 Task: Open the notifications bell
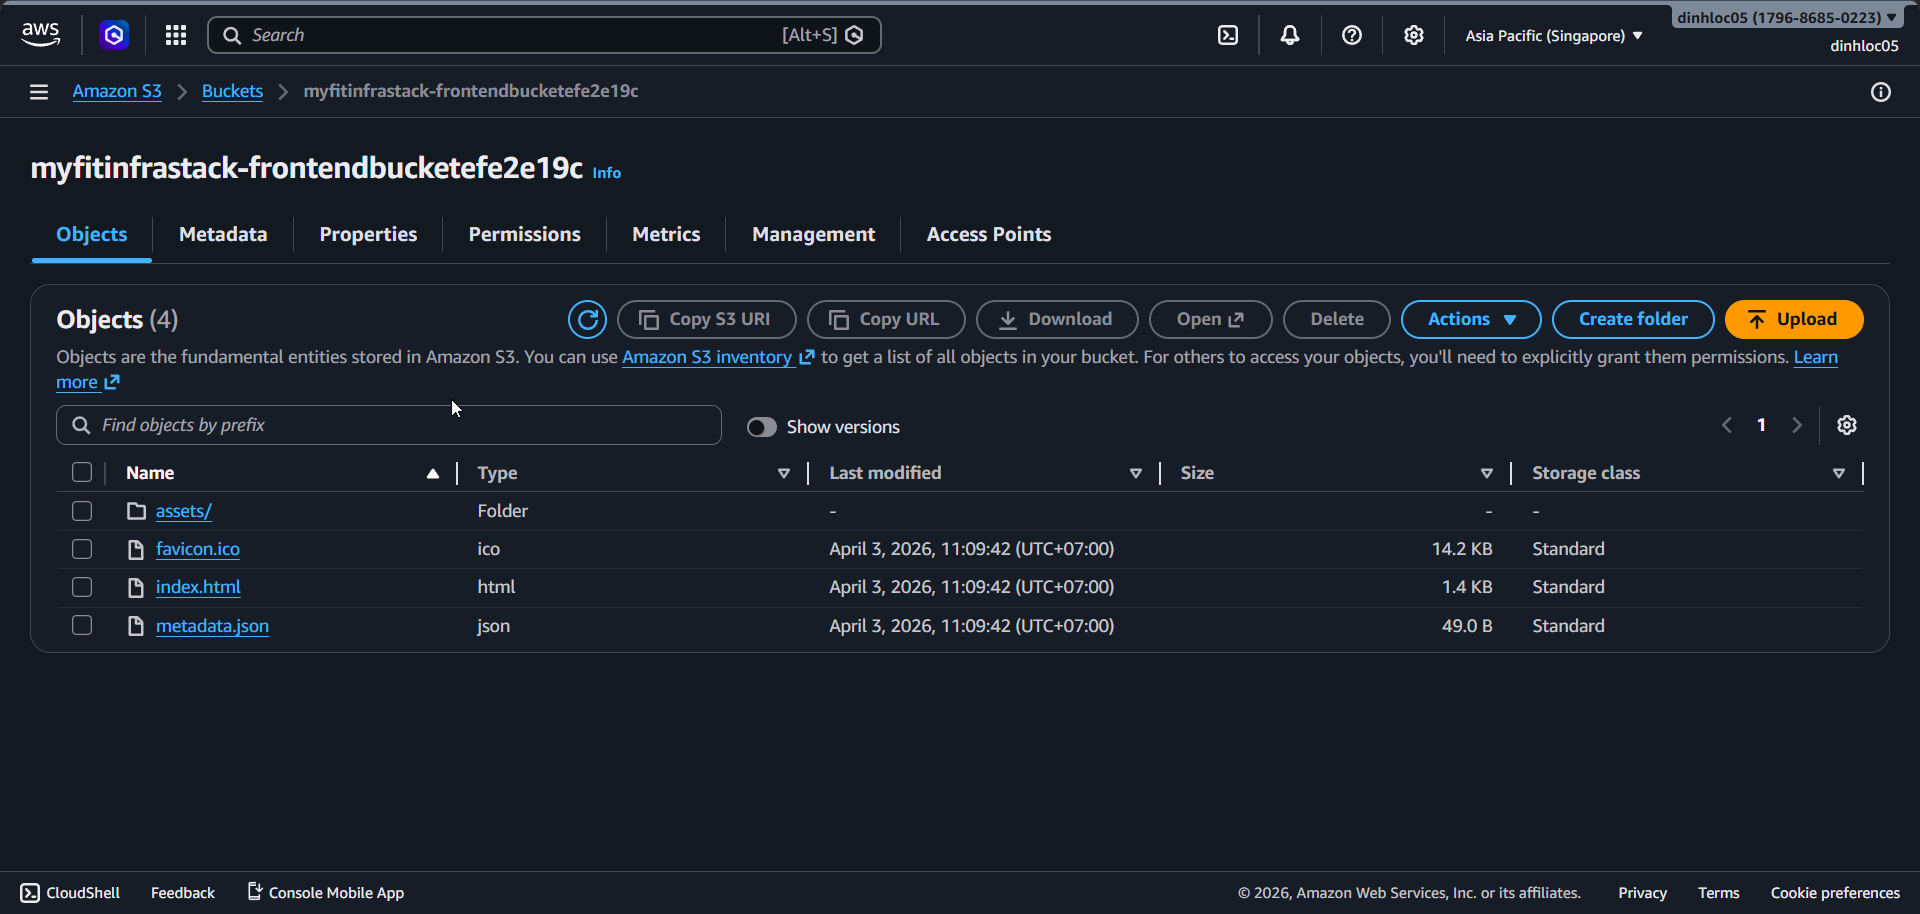click(1290, 35)
